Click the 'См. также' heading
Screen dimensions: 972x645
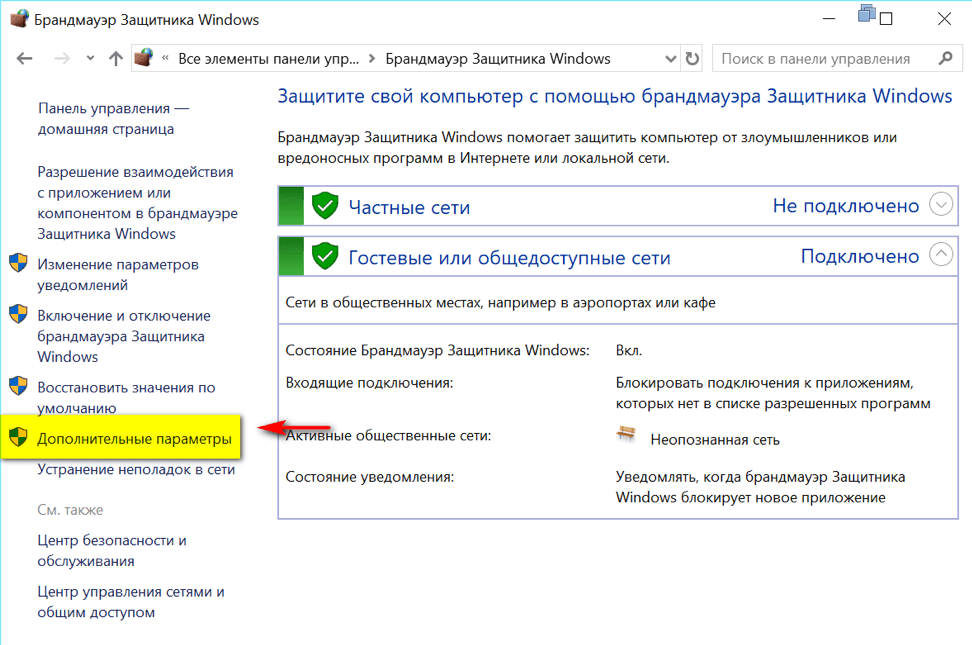click(70, 510)
